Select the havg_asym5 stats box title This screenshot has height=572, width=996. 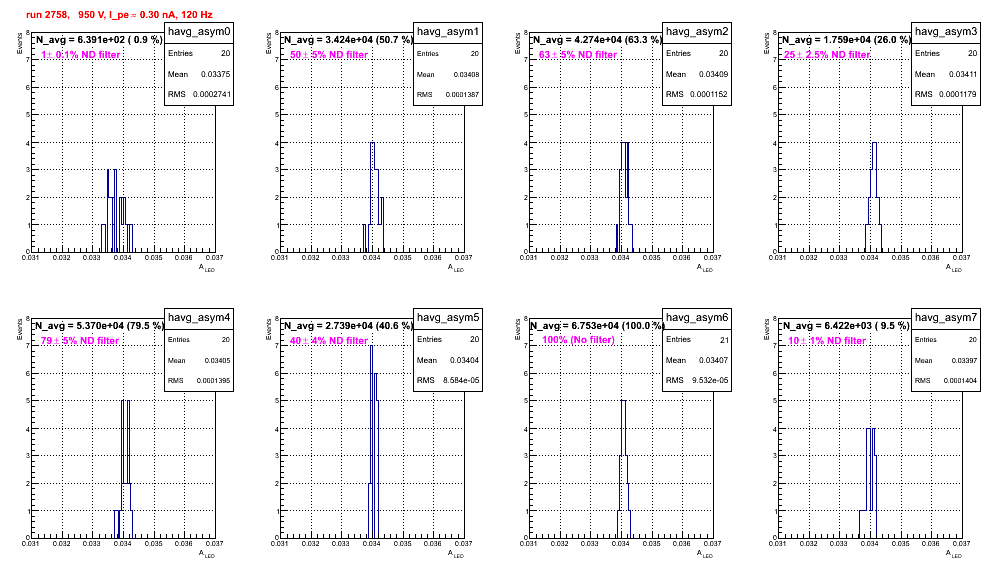point(448,317)
